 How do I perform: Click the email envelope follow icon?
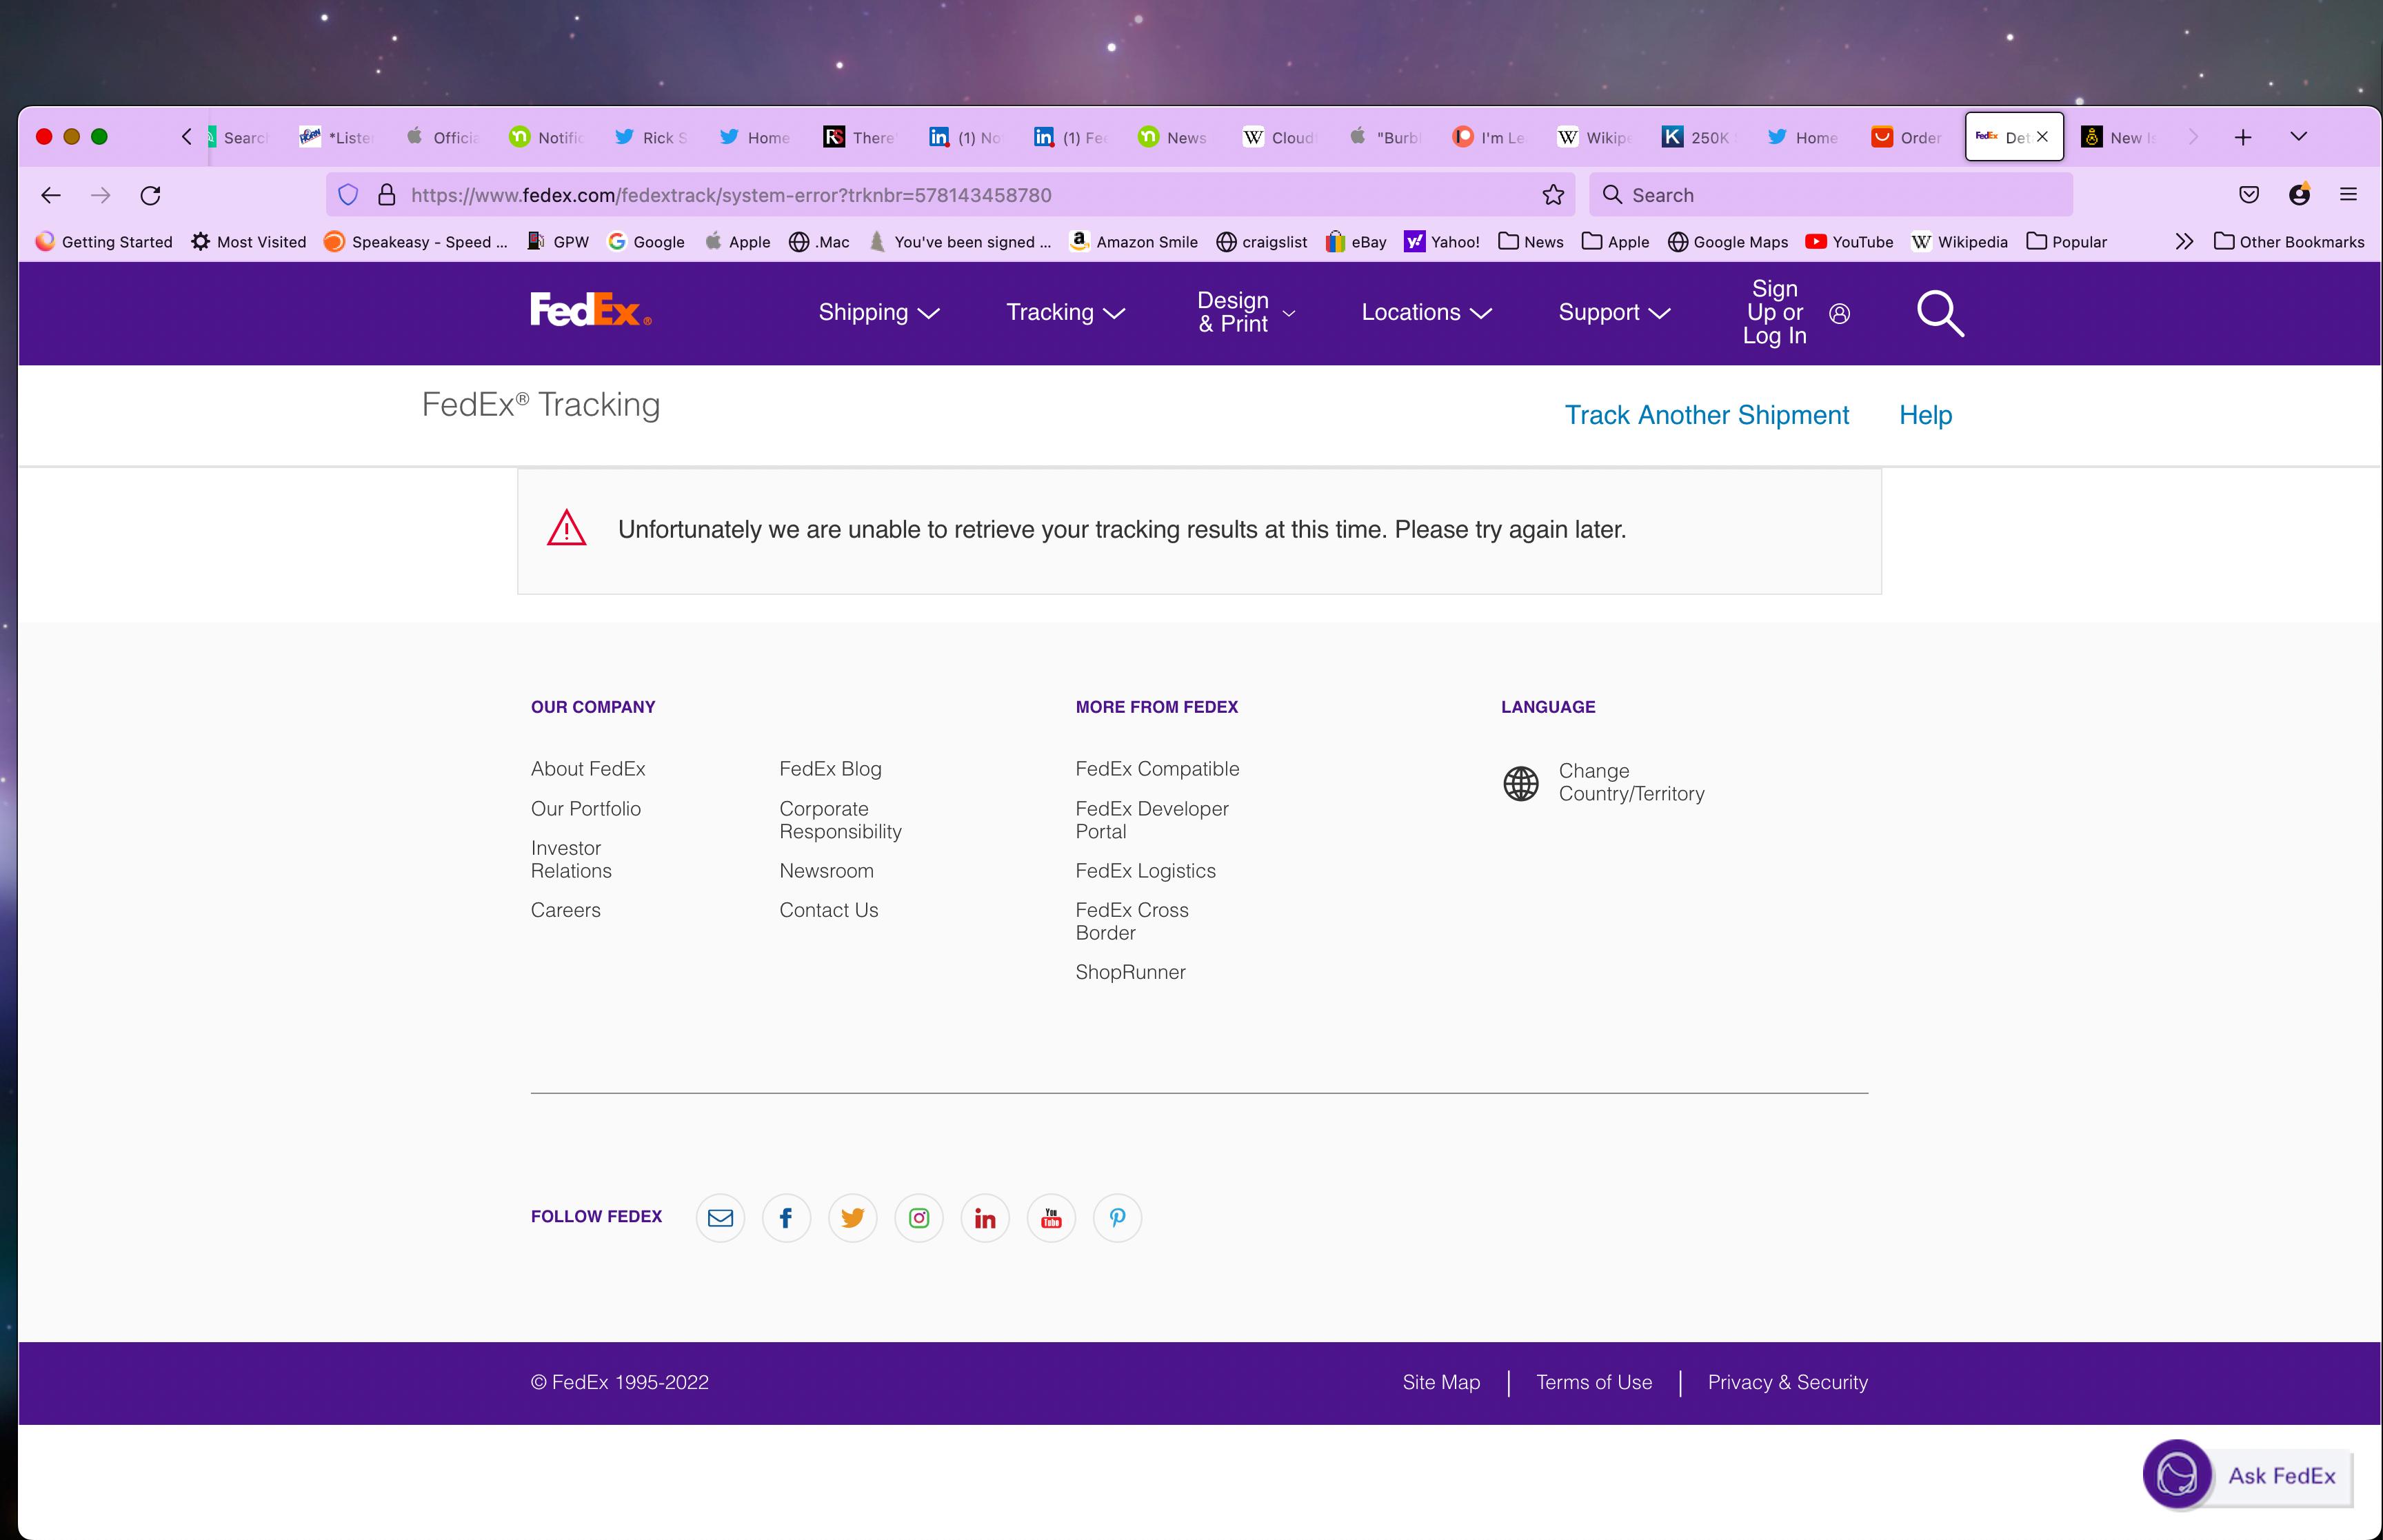[x=720, y=1218]
